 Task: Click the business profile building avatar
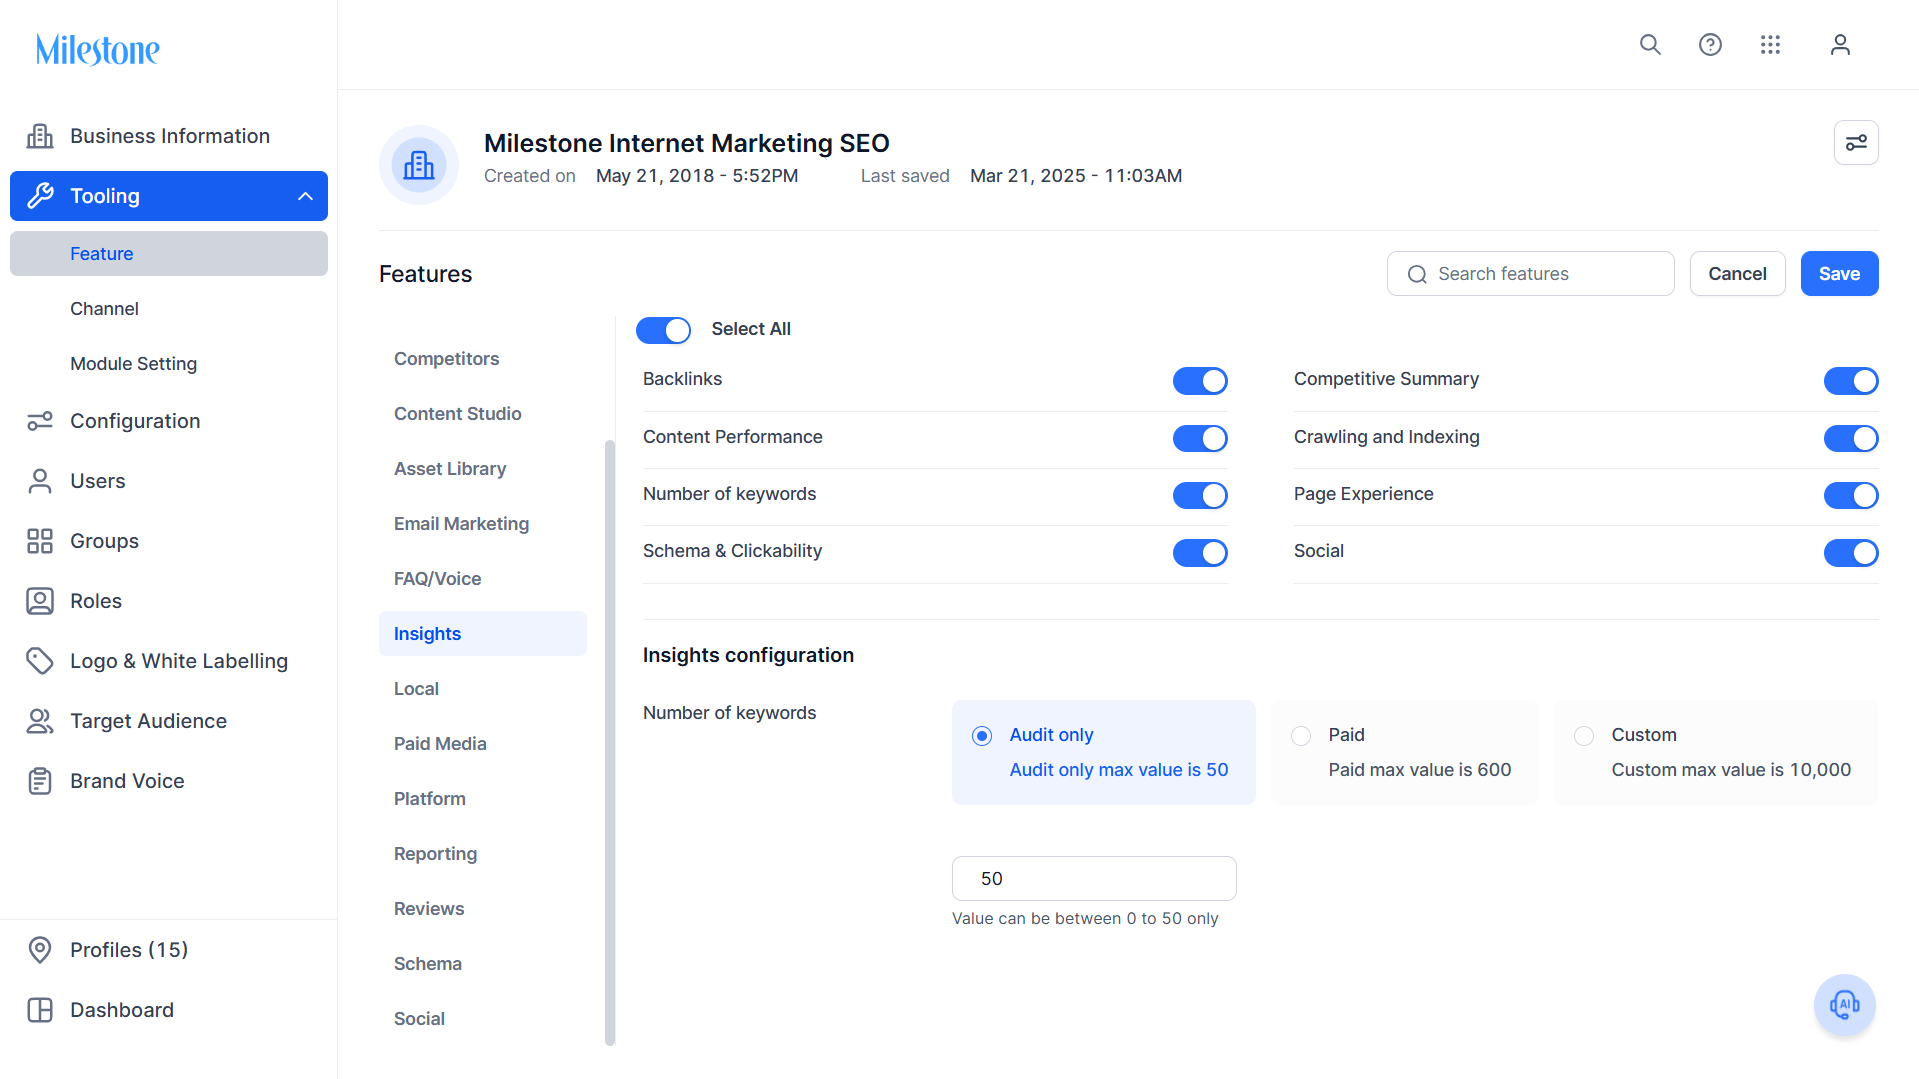click(419, 165)
